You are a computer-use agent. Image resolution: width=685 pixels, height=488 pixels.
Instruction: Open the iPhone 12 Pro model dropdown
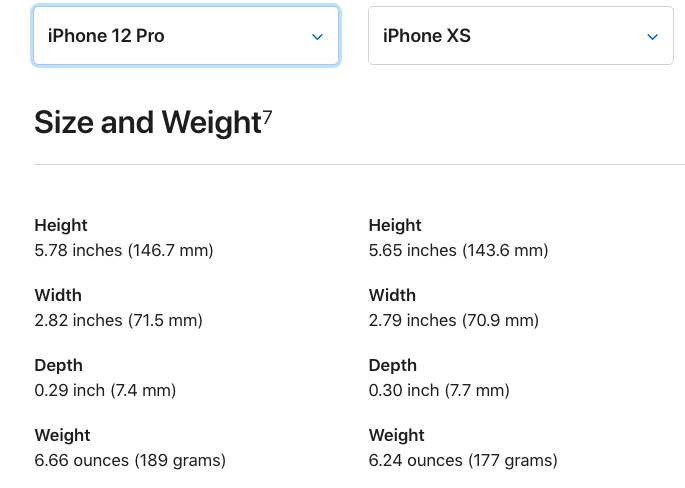coord(186,36)
